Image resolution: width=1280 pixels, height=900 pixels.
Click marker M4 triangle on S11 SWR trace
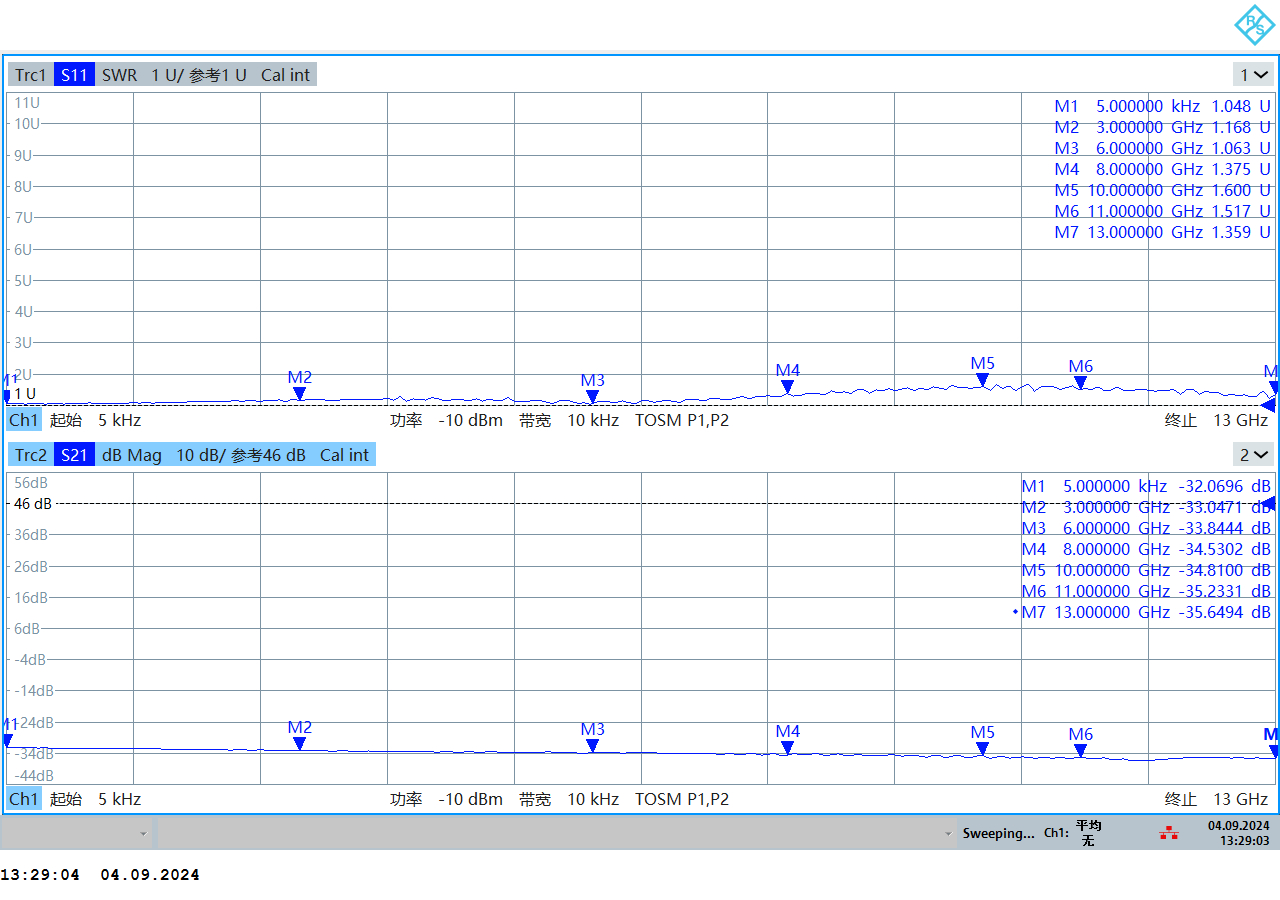tap(787, 387)
